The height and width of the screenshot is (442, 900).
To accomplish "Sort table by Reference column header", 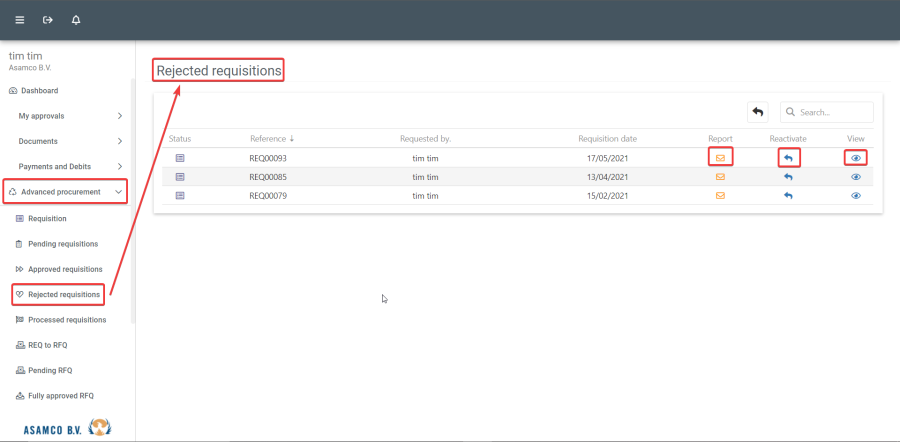I will [269, 139].
